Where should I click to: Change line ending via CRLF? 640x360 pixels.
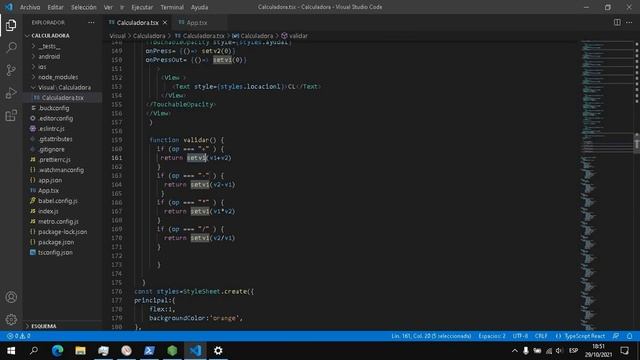[x=541, y=336]
